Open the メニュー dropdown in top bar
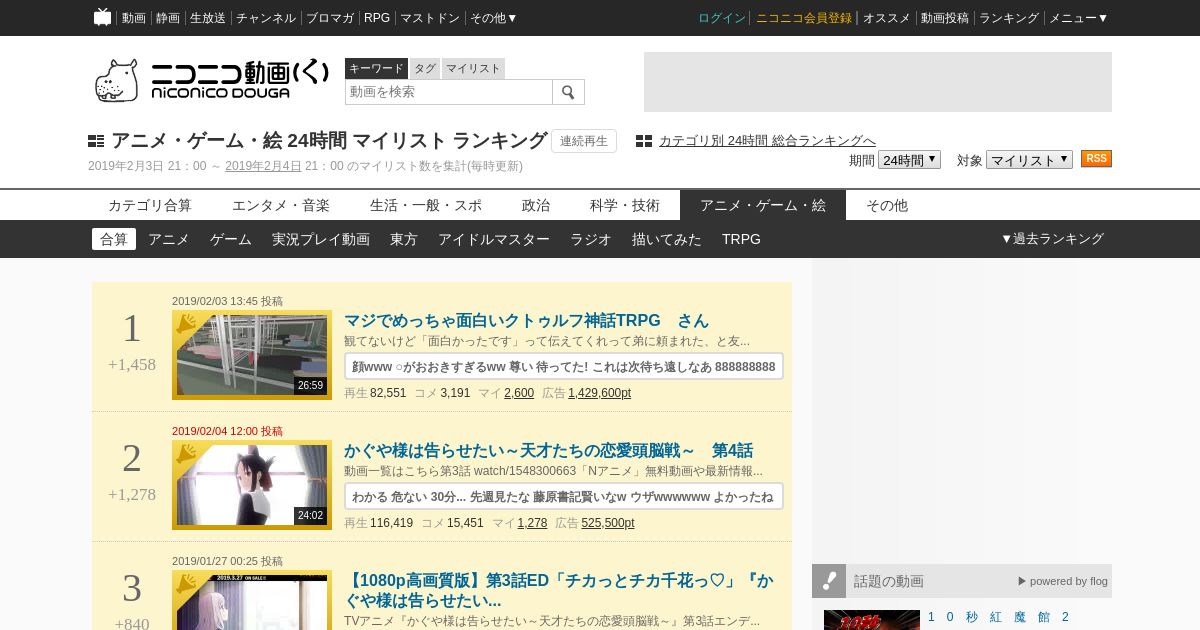The image size is (1200, 630). (1078, 18)
